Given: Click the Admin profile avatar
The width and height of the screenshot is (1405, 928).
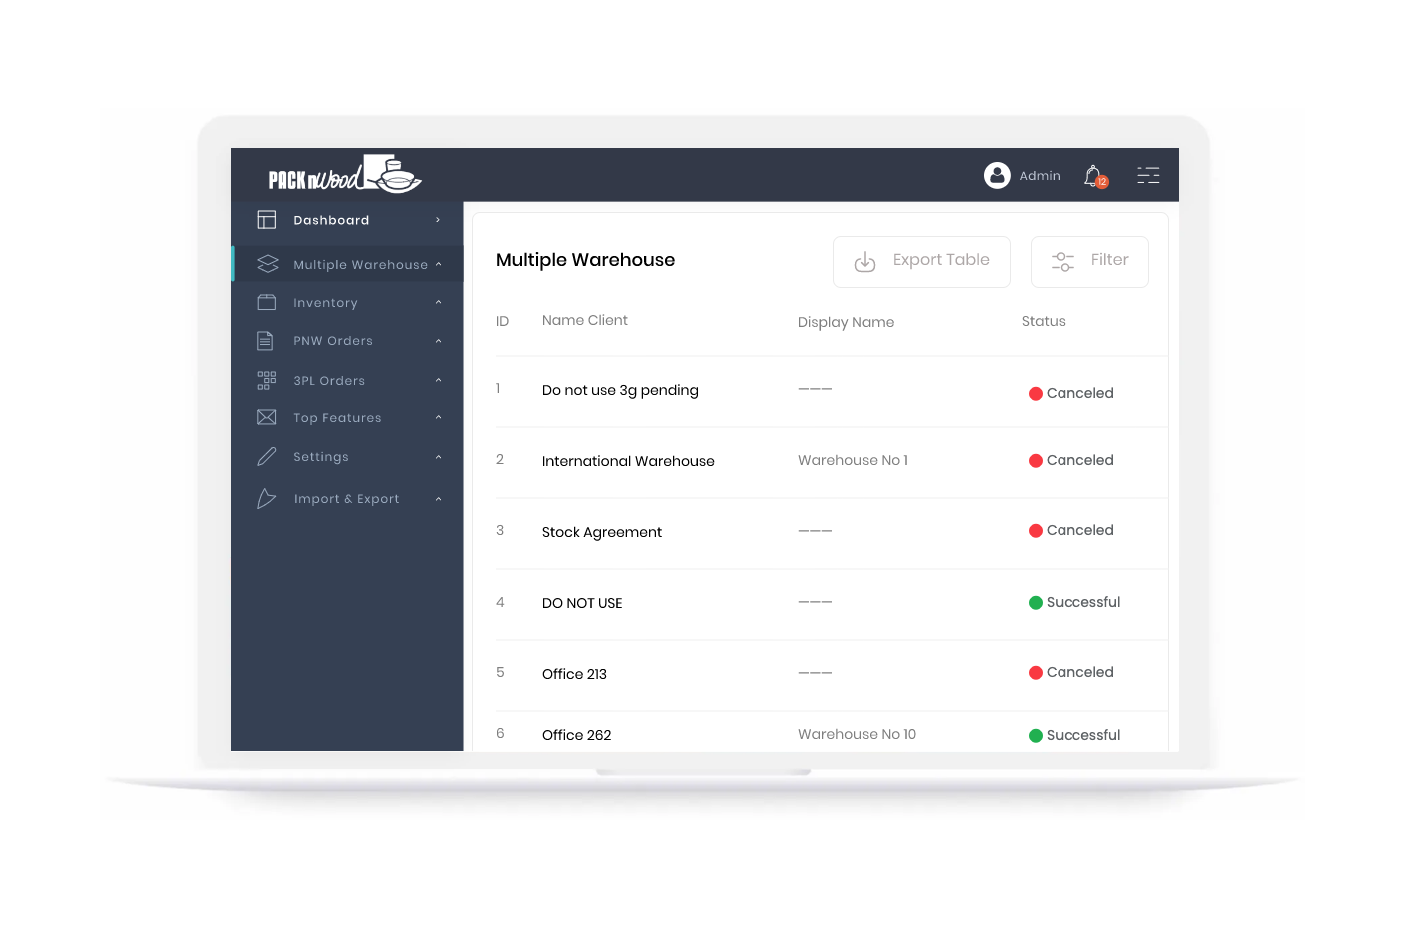Looking at the screenshot, I should (997, 175).
